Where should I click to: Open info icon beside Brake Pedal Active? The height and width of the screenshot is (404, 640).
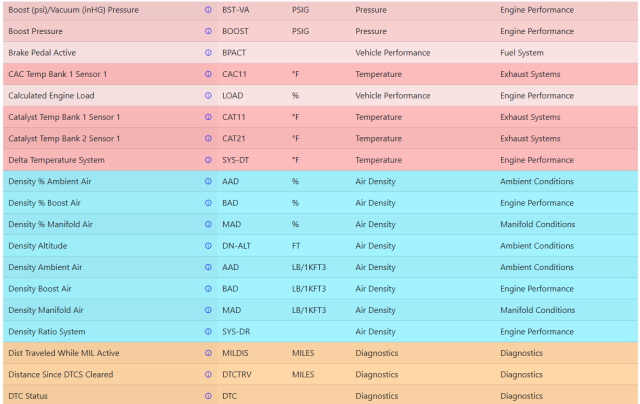pyautogui.click(x=208, y=53)
